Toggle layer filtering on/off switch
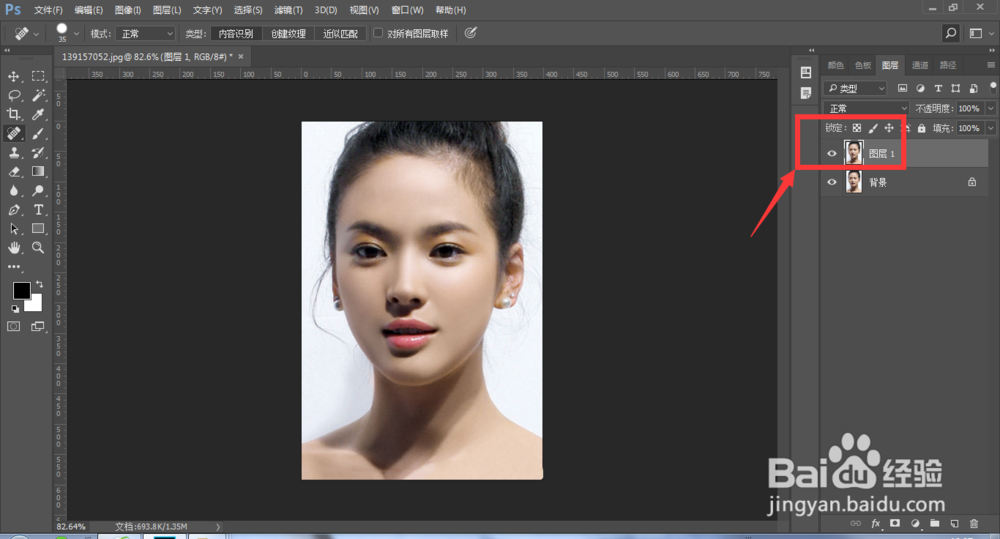 tap(992, 87)
